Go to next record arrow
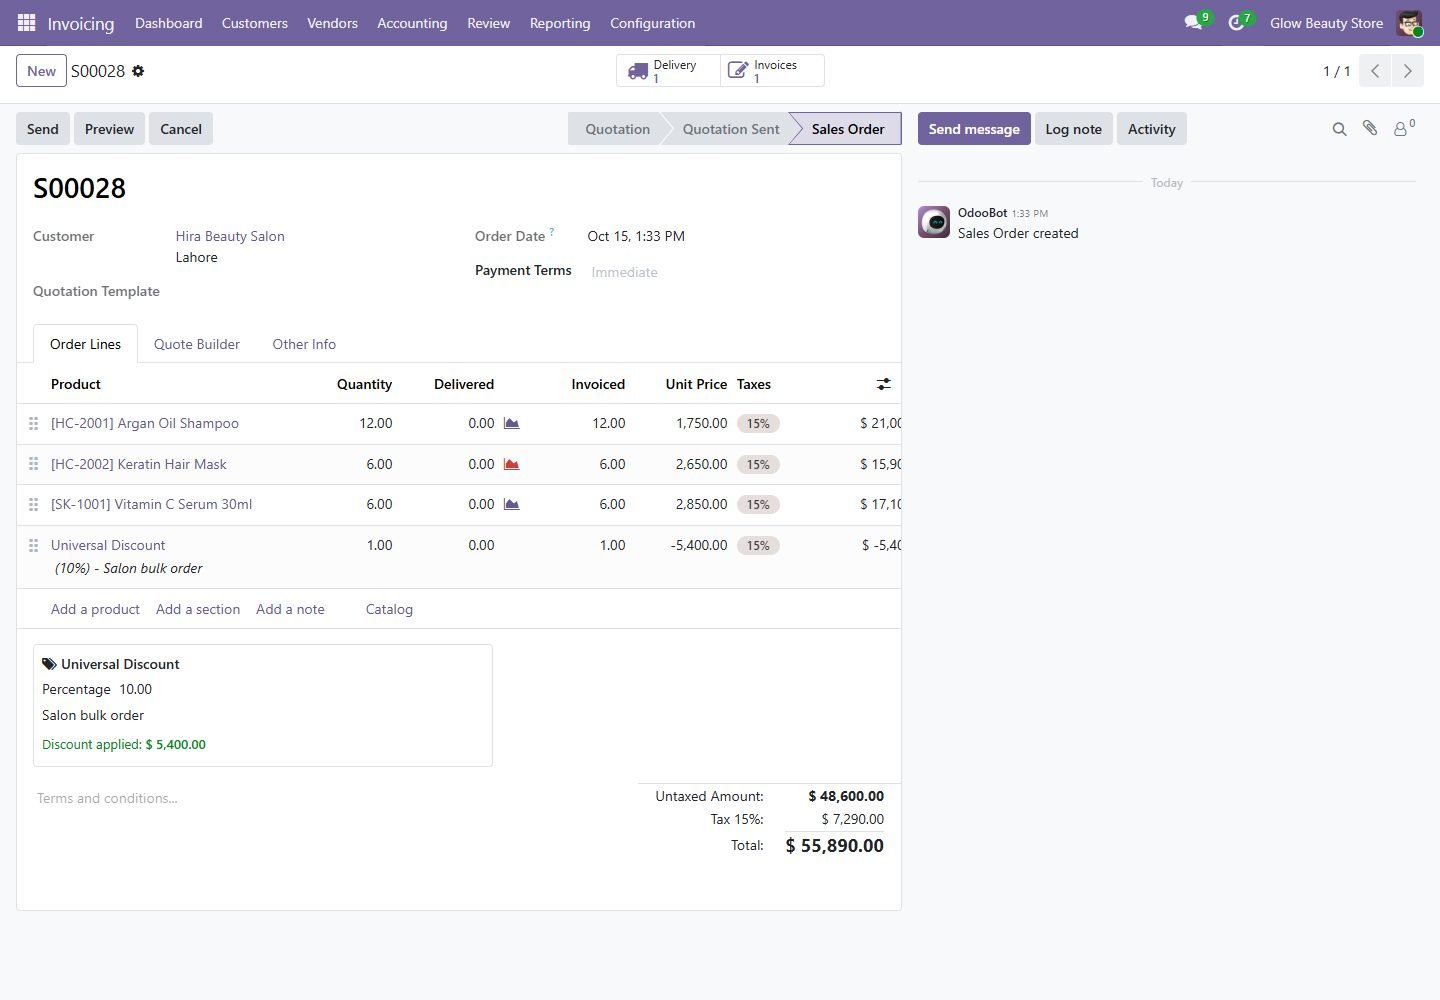This screenshot has height=1000, width=1440. pyautogui.click(x=1407, y=71)
